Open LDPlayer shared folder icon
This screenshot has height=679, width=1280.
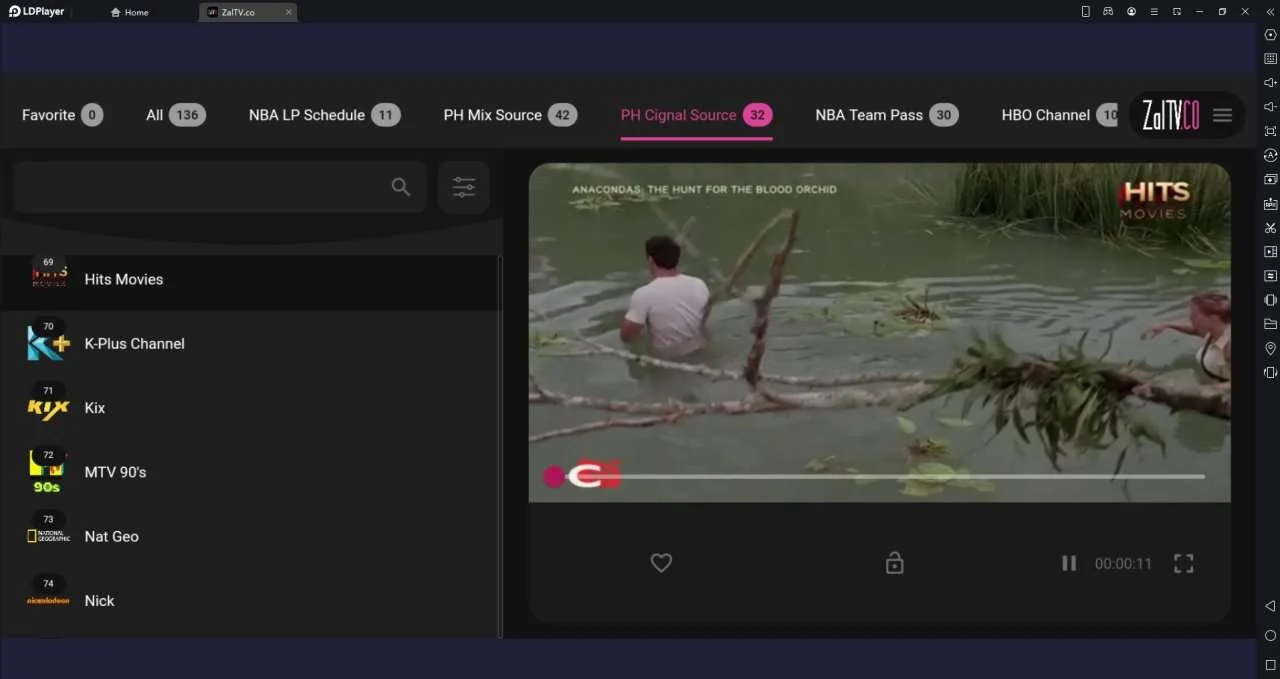(1270, 324)
